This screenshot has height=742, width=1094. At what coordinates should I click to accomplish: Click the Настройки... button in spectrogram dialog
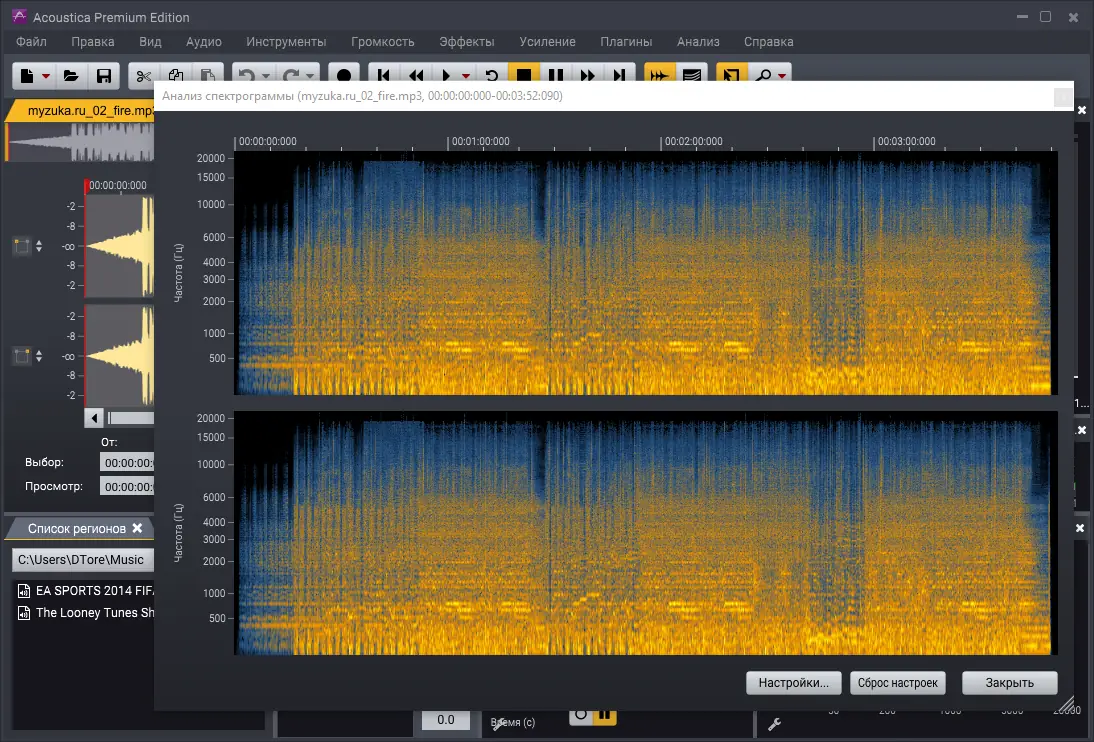[794, 683]
